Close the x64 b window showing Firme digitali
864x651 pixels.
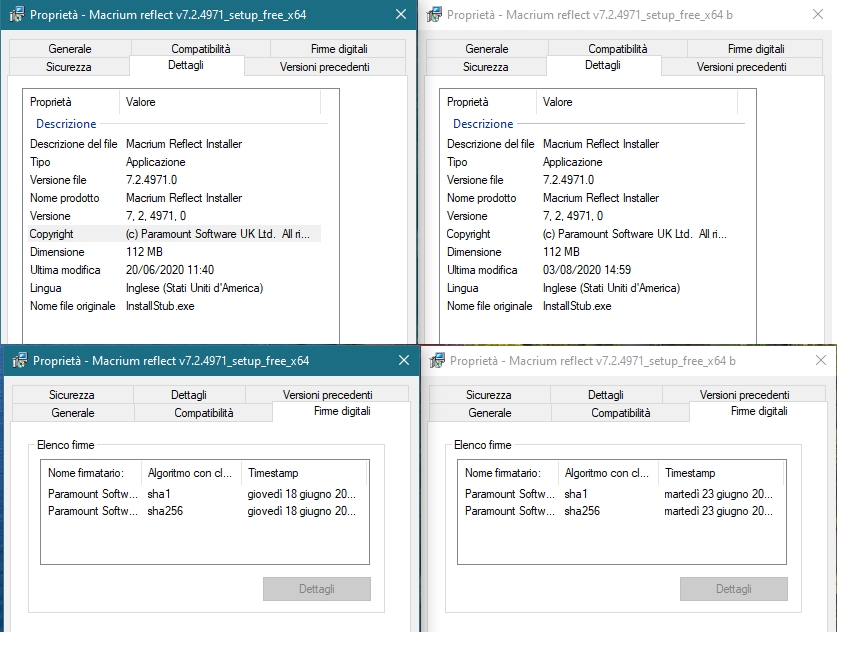821,361
